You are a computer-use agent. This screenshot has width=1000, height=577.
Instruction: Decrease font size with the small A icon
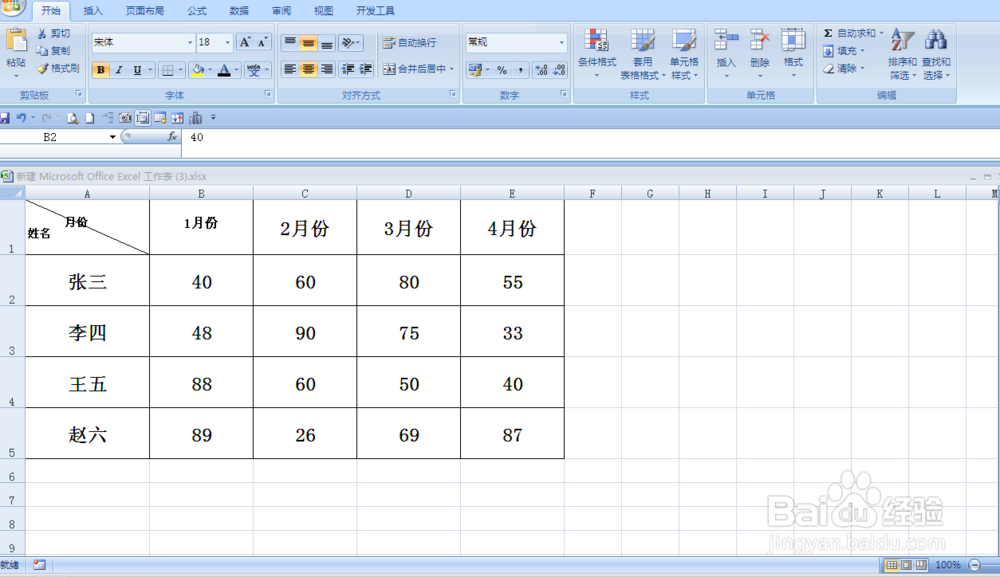pos(262,42)
